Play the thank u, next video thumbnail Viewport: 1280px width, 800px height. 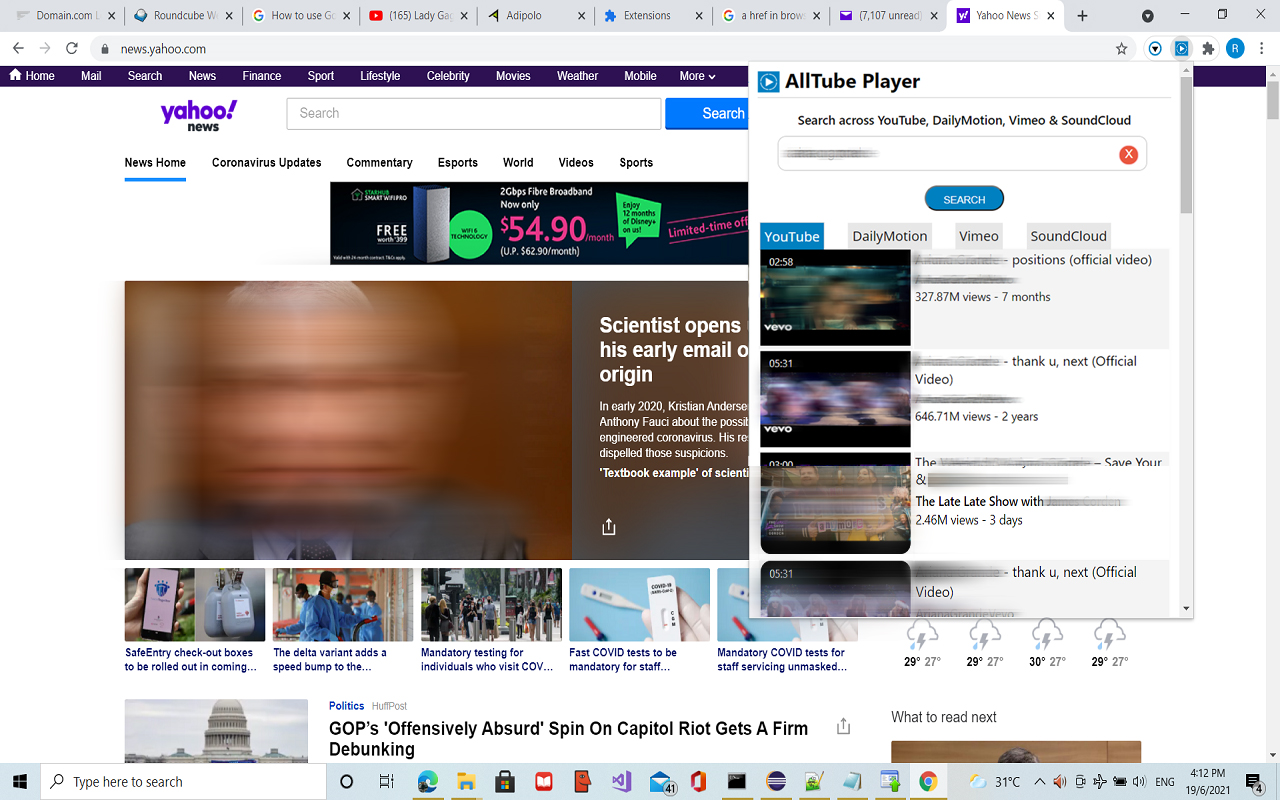pos(835,398)
